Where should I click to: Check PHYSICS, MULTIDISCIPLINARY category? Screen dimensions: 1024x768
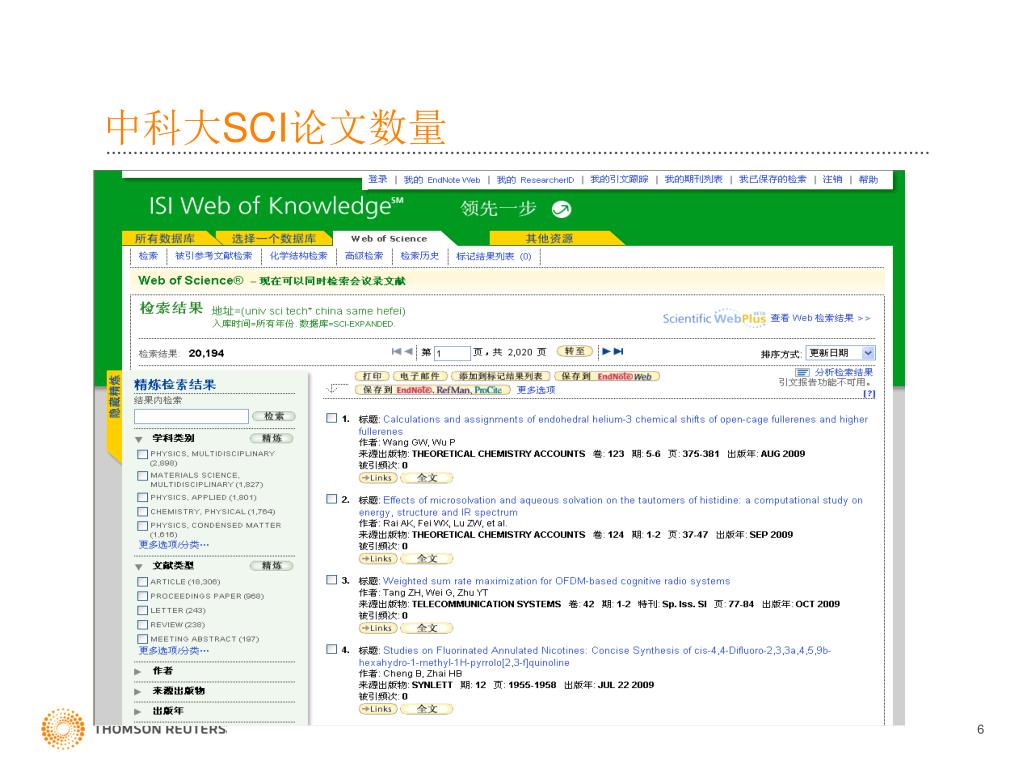click(x=142, y=454)
